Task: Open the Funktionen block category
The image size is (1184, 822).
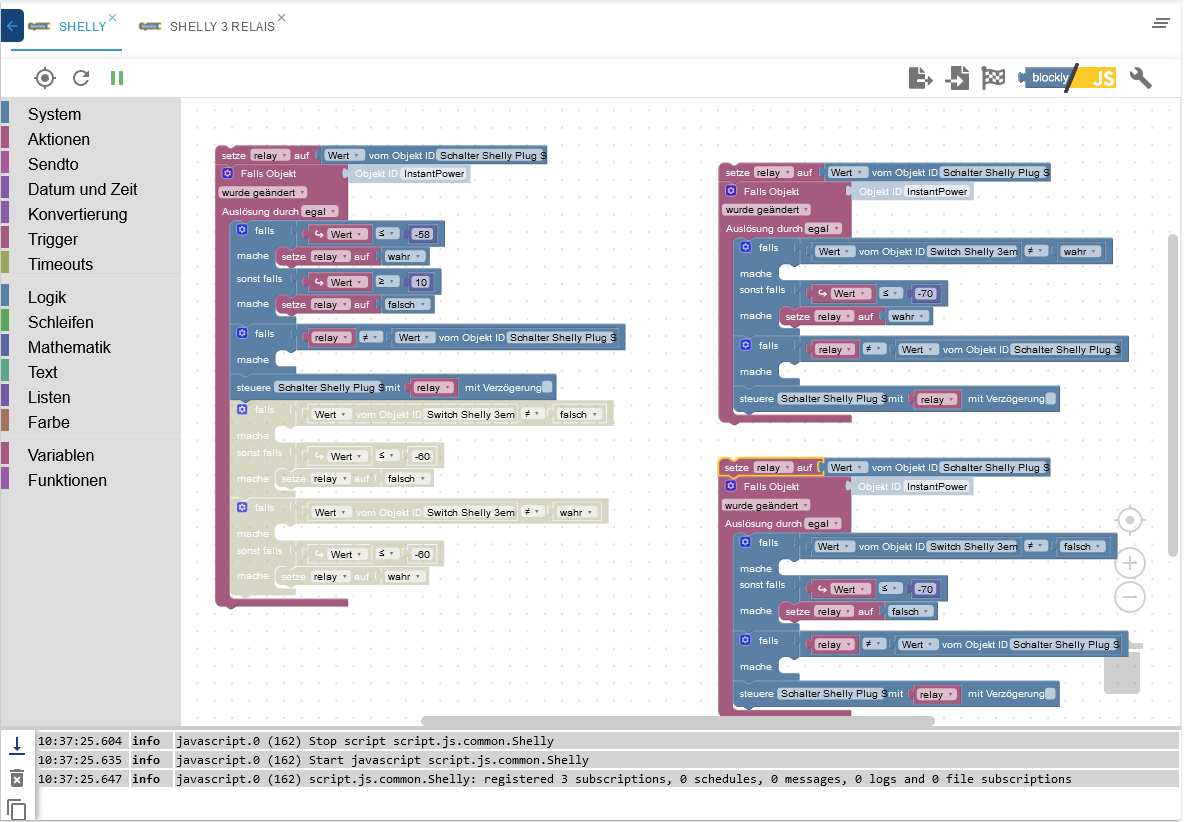Action: tap(67, 480)
